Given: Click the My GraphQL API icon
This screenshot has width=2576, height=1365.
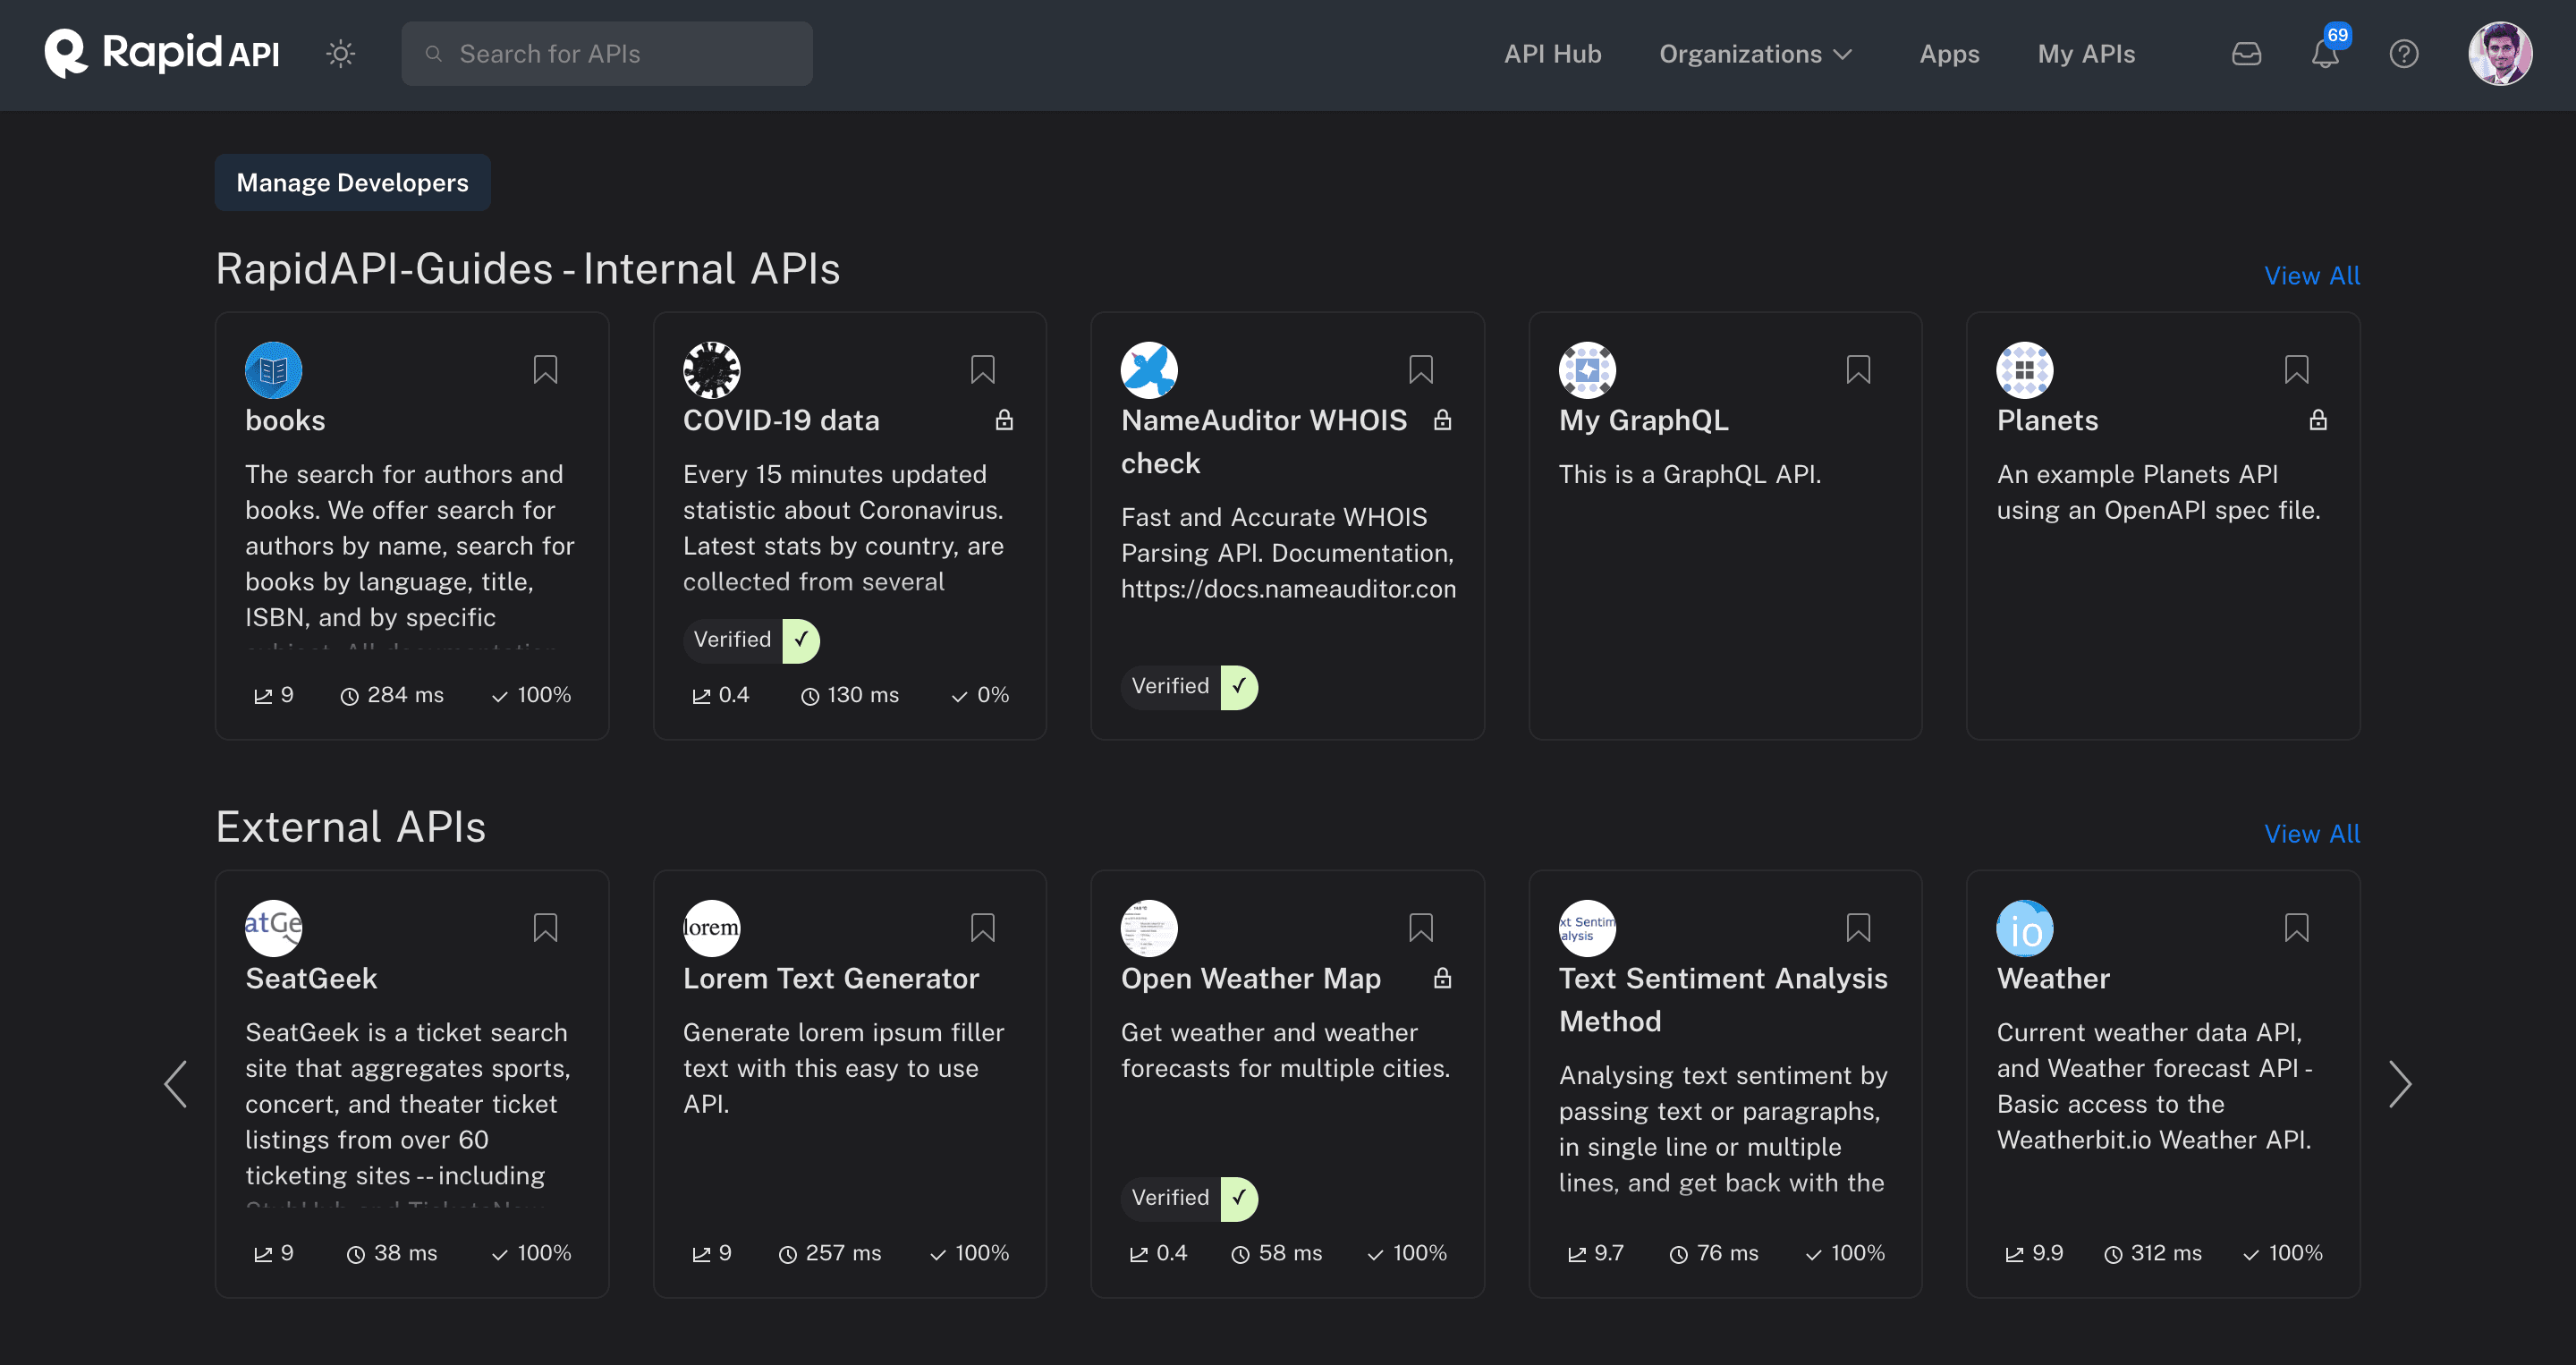Looking at the screenshot, I should point(1586,369).
